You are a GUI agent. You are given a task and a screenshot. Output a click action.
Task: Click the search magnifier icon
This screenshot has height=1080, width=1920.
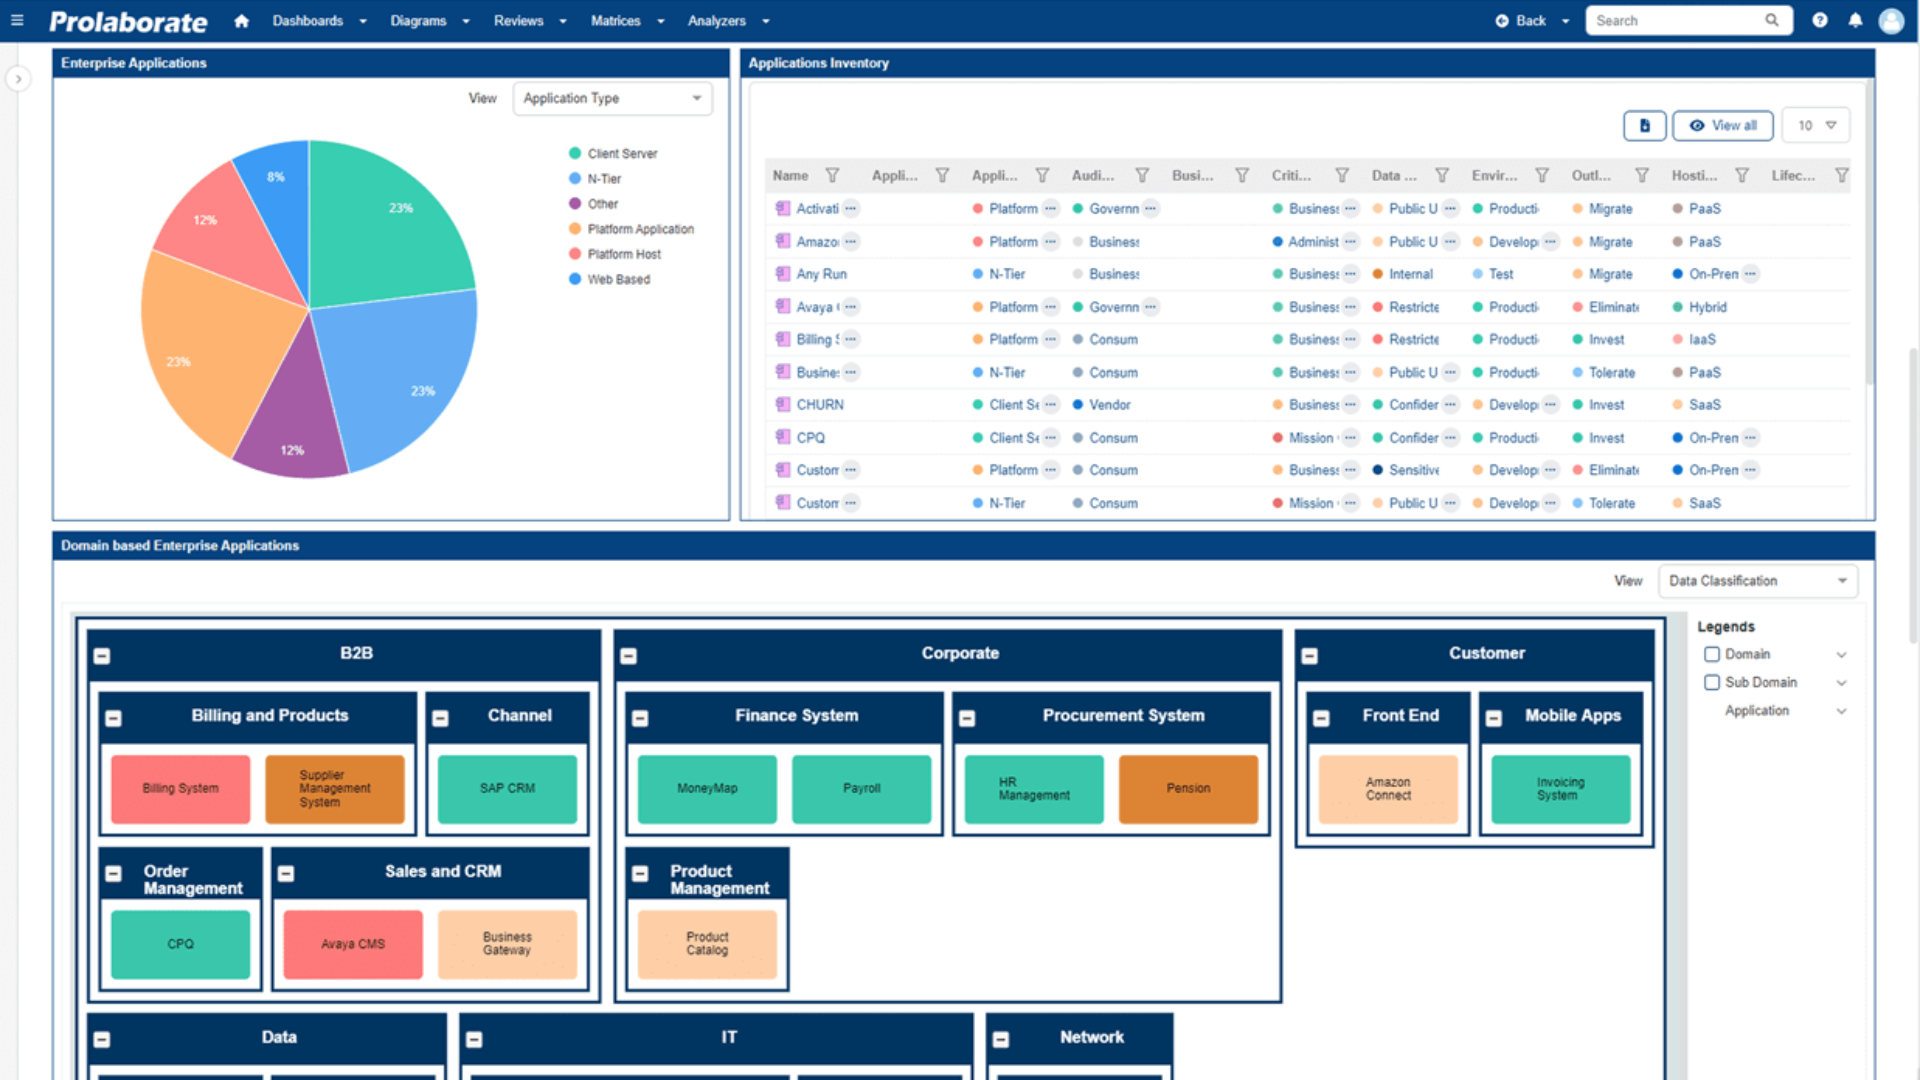click(1772, 20)
